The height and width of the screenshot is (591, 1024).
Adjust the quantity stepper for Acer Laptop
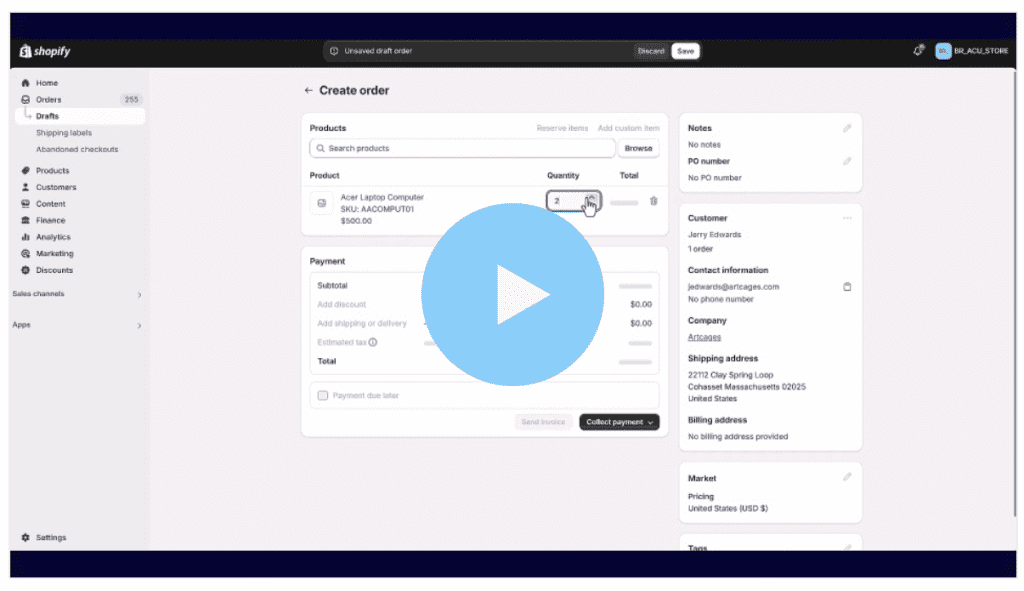(x=592, y=201)
